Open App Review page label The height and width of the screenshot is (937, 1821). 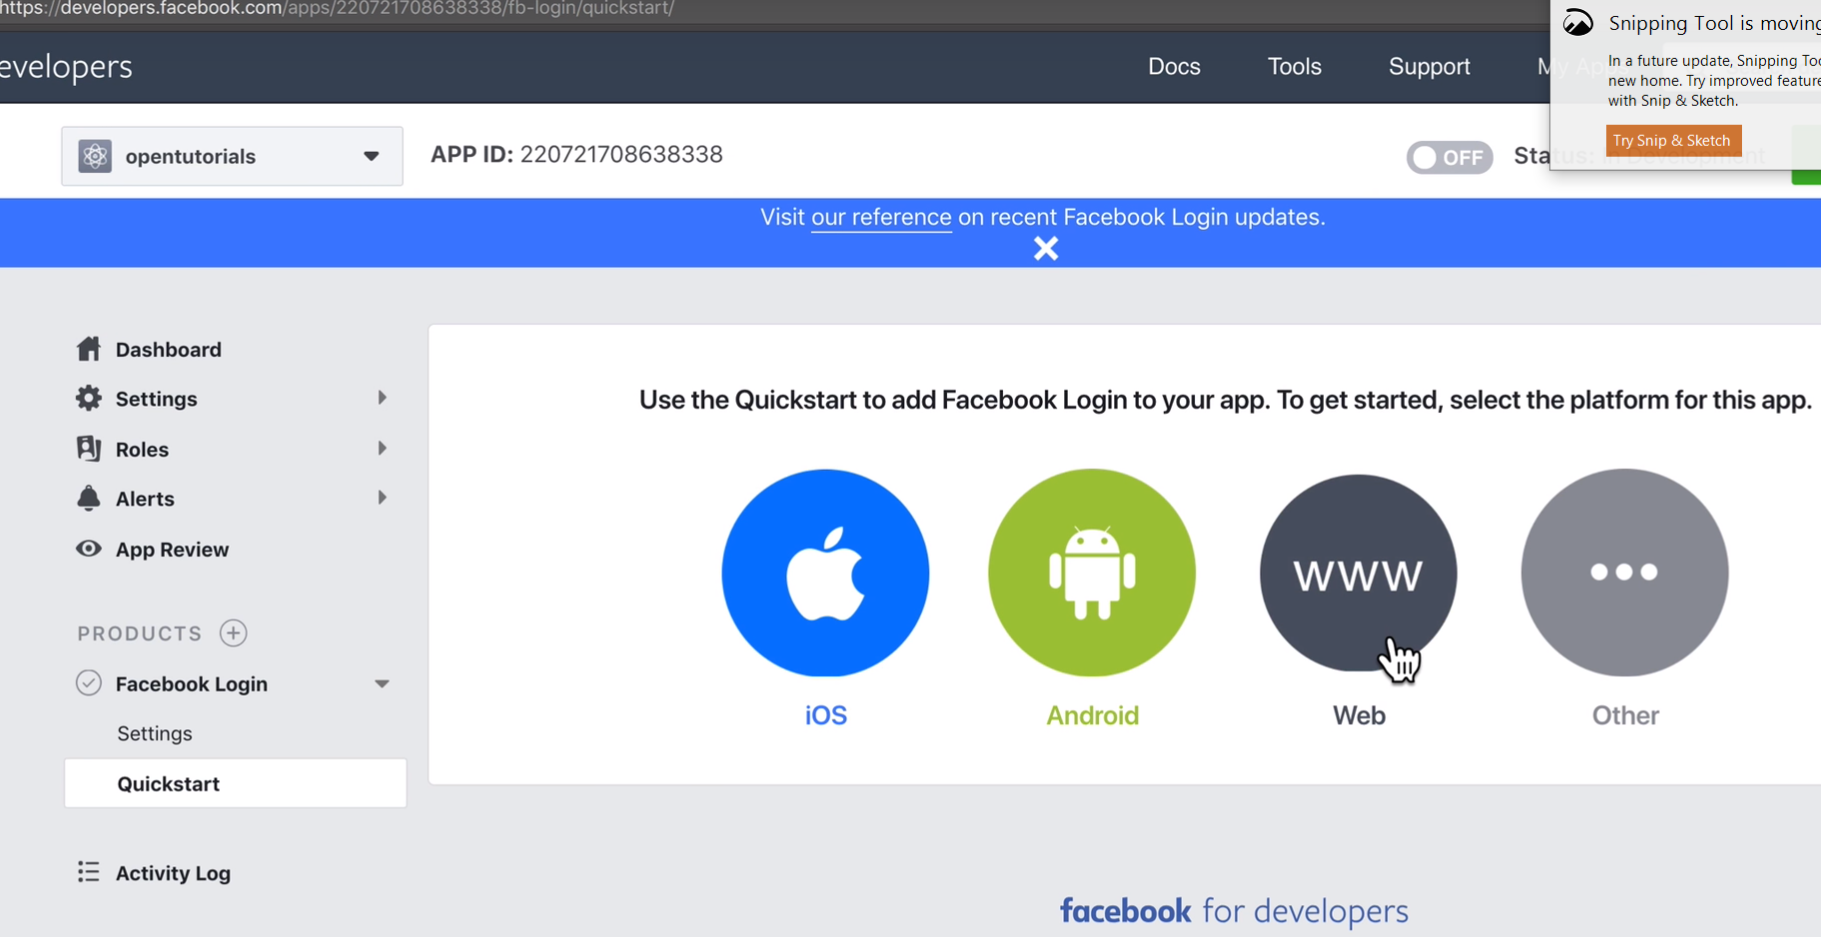[172, 549]
